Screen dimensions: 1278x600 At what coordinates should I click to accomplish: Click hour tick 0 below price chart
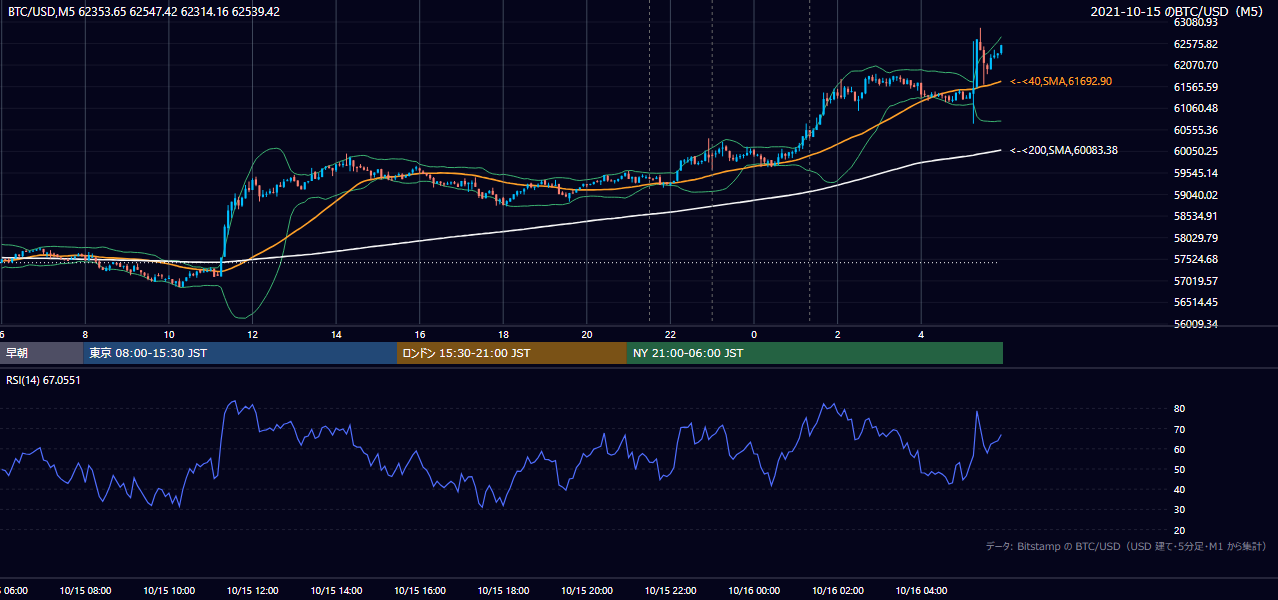tap(754, 334)
